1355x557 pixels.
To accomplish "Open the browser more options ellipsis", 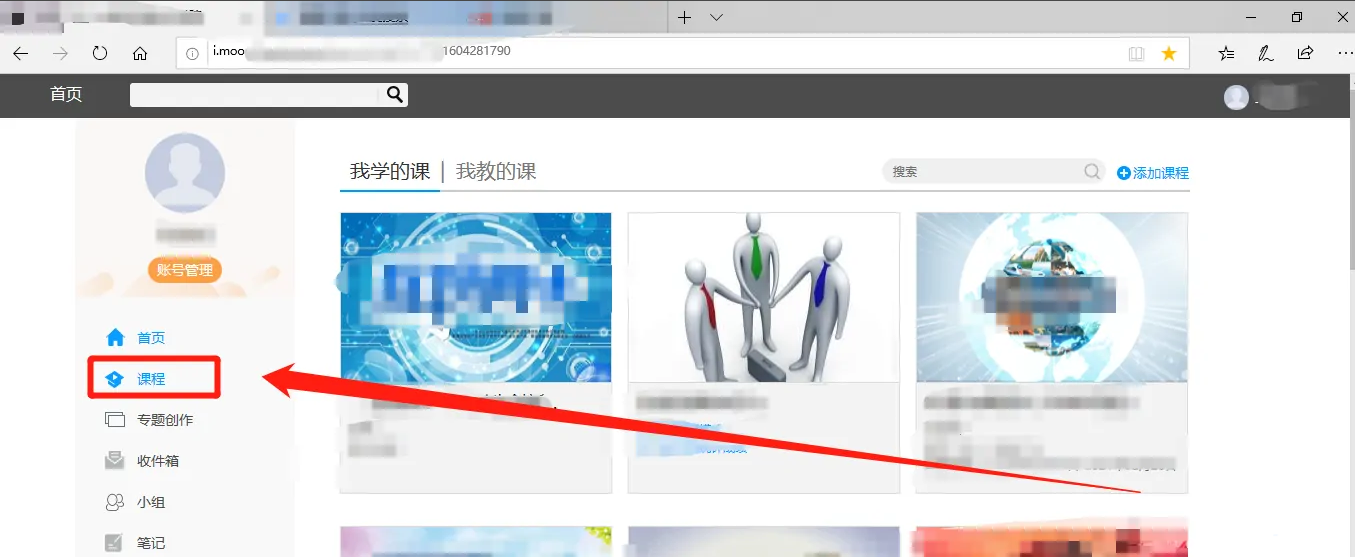I will pyautogui.click(x=1344, y=54).
